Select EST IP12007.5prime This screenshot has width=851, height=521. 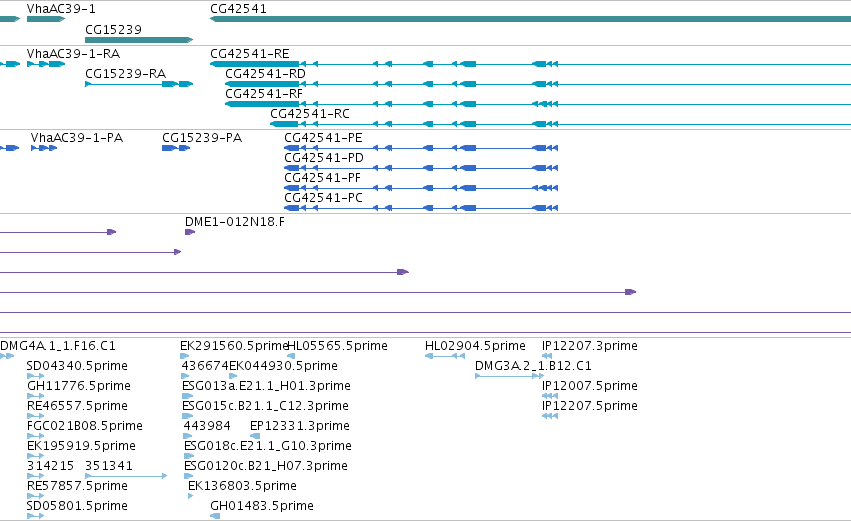(x=589, y=386)
